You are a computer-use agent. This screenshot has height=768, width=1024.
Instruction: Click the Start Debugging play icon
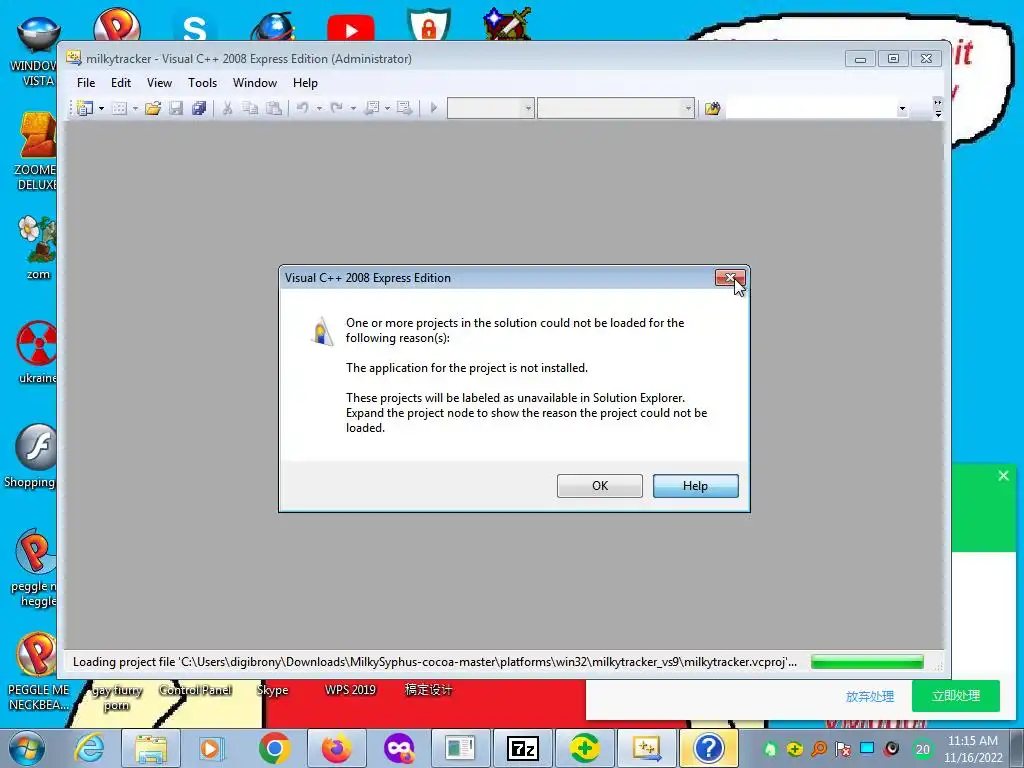pos(434,108)
